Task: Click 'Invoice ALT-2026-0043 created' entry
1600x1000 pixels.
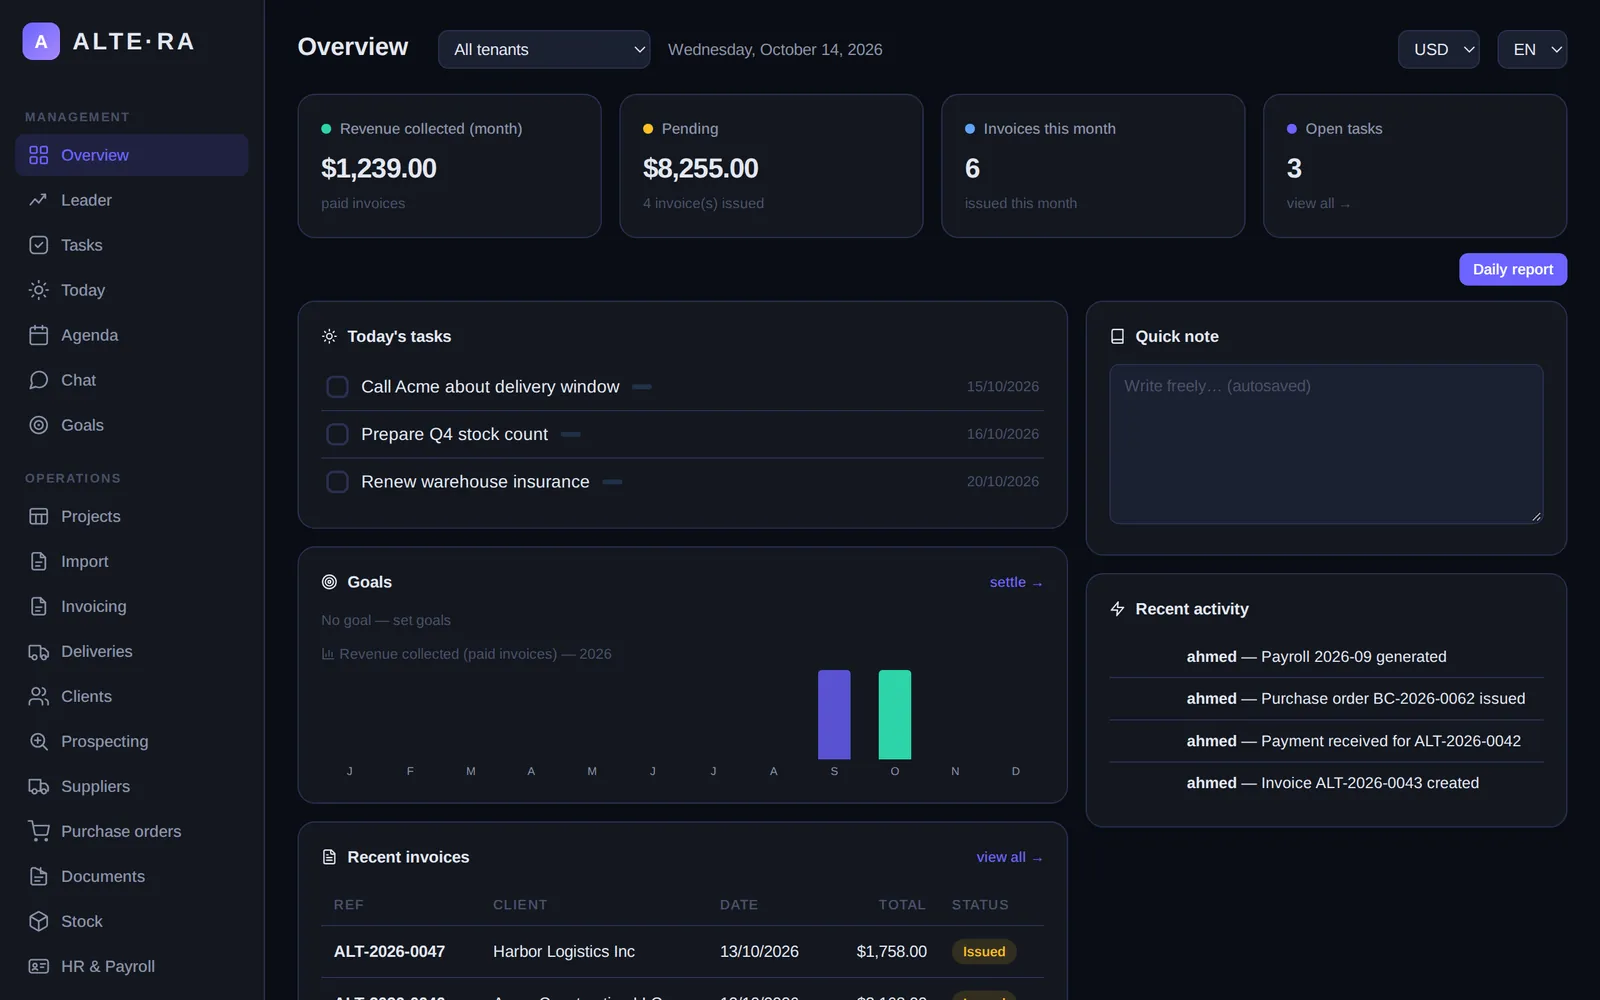Action: point(1326,783)
